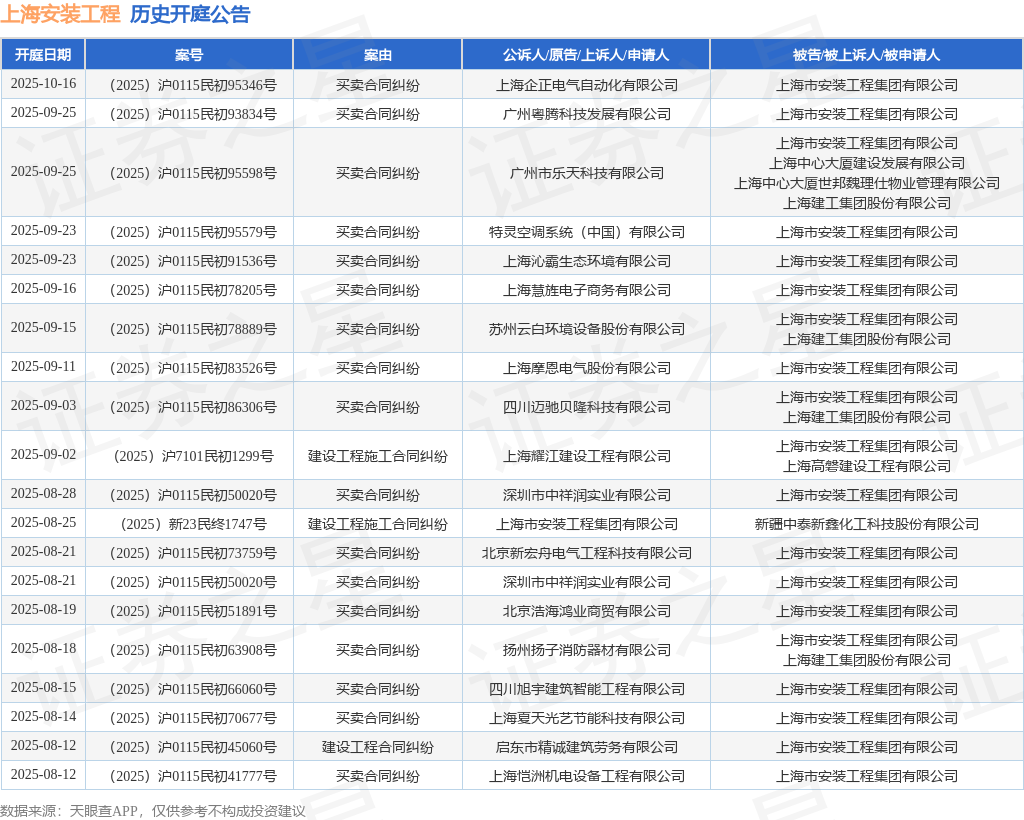The width and height of the screenshot is (1024, 820).
Task: Click plaintiff 上海恺洲机电设备工程有限公司
Action: tap(586, 776)
